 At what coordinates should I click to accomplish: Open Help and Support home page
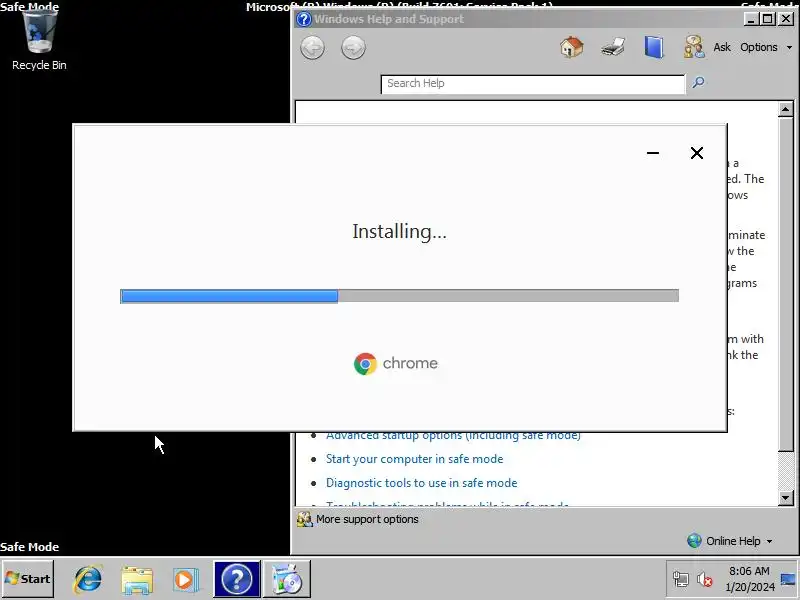(x=571, y=47)
